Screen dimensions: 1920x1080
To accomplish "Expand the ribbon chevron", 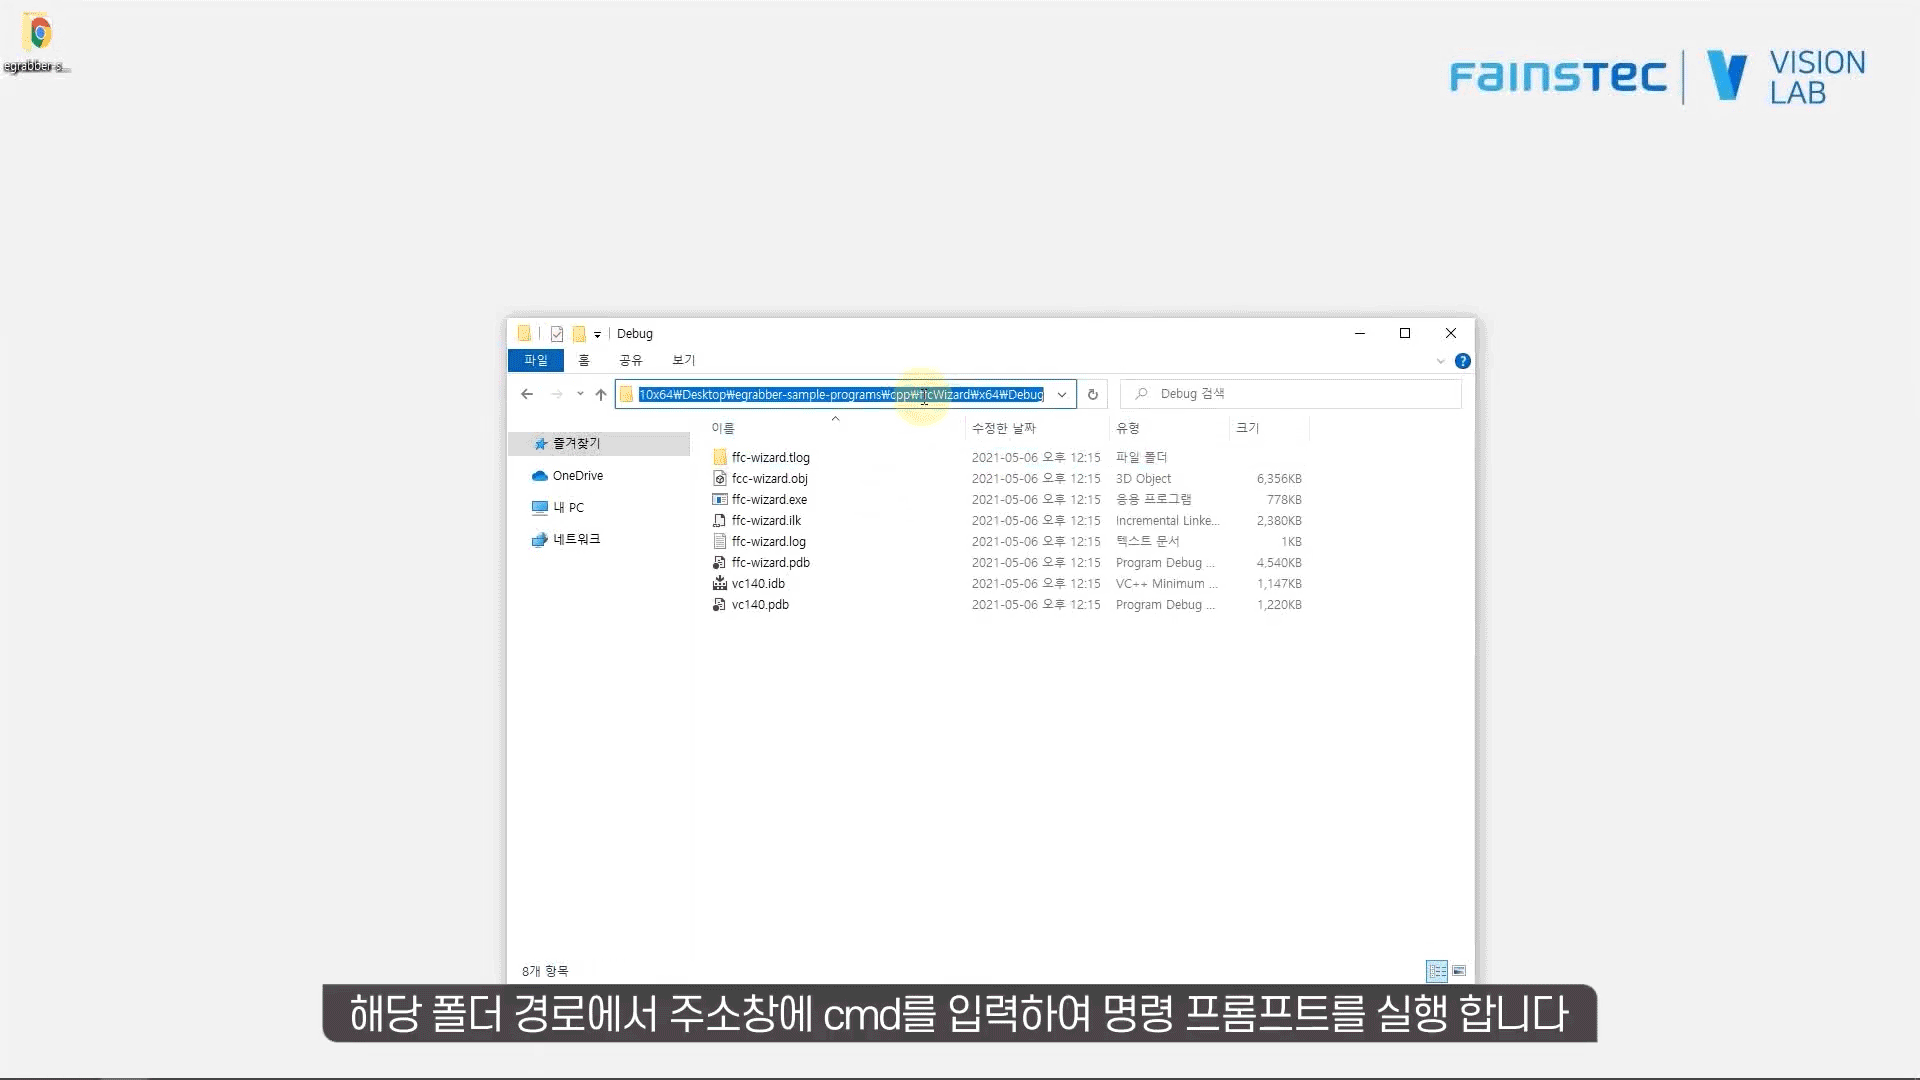I will pos(1440,361).
